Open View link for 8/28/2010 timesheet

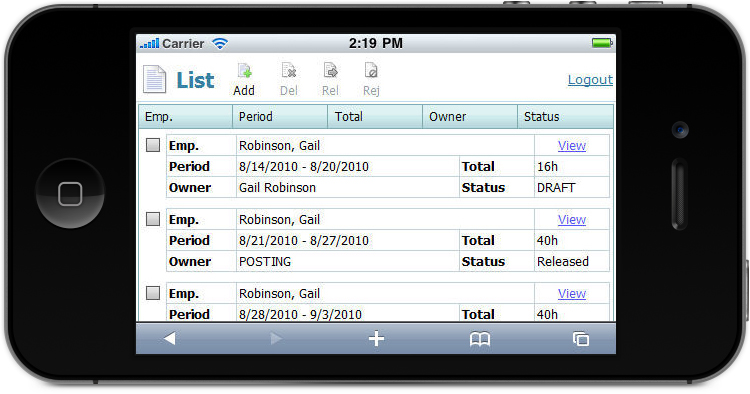[572, 294]
